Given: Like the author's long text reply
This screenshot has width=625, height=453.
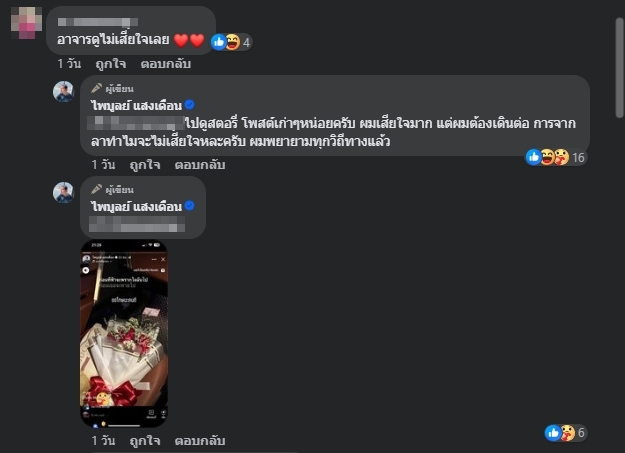Looking at the screenshot, I should click(145, 165).
